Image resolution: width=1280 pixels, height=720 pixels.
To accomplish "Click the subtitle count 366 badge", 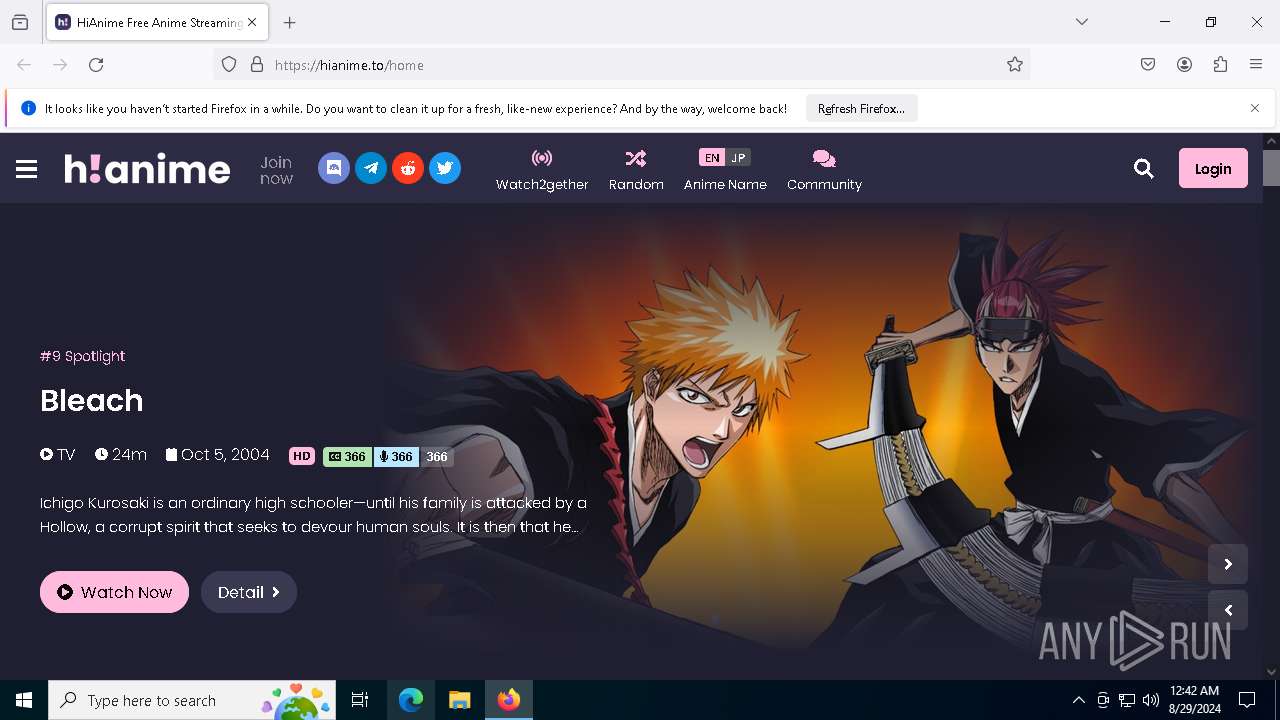I will tap(347, 456).
